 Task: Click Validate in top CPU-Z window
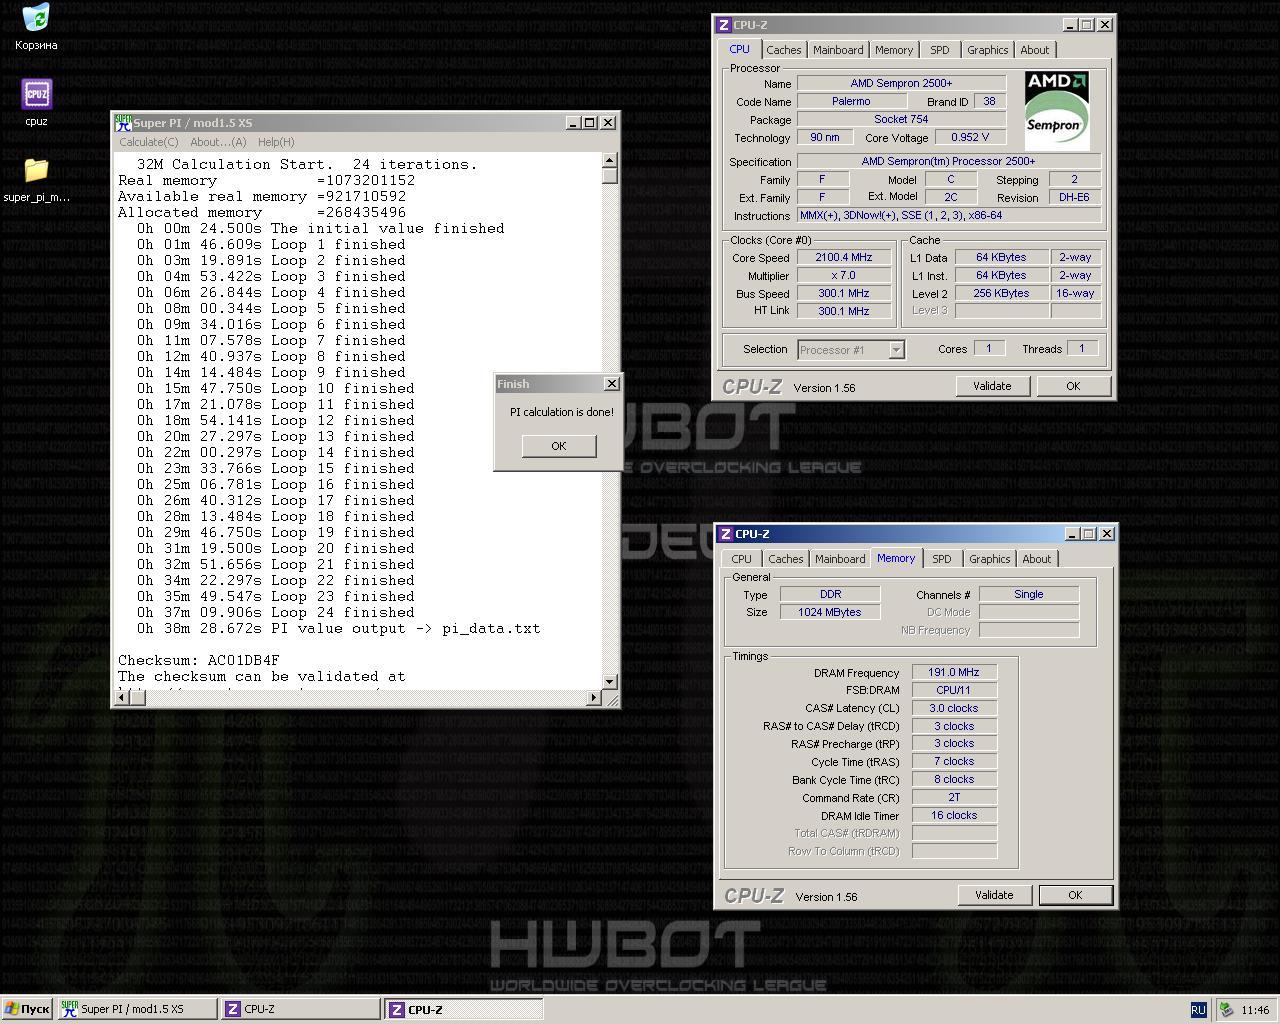[992, 386]
